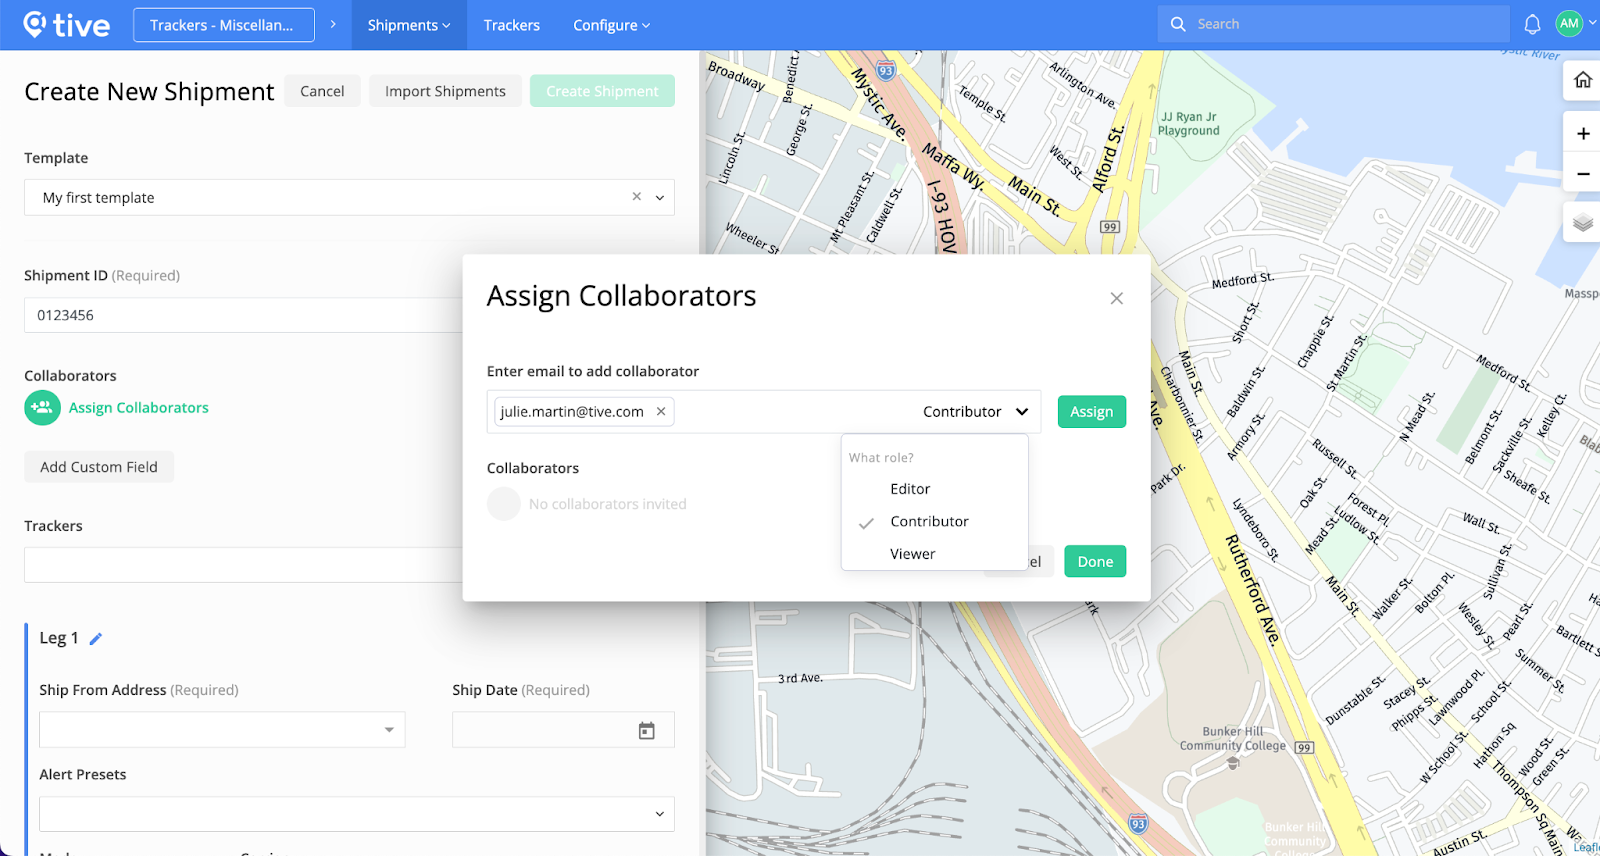Select the Editor role option

coord(910,489)
